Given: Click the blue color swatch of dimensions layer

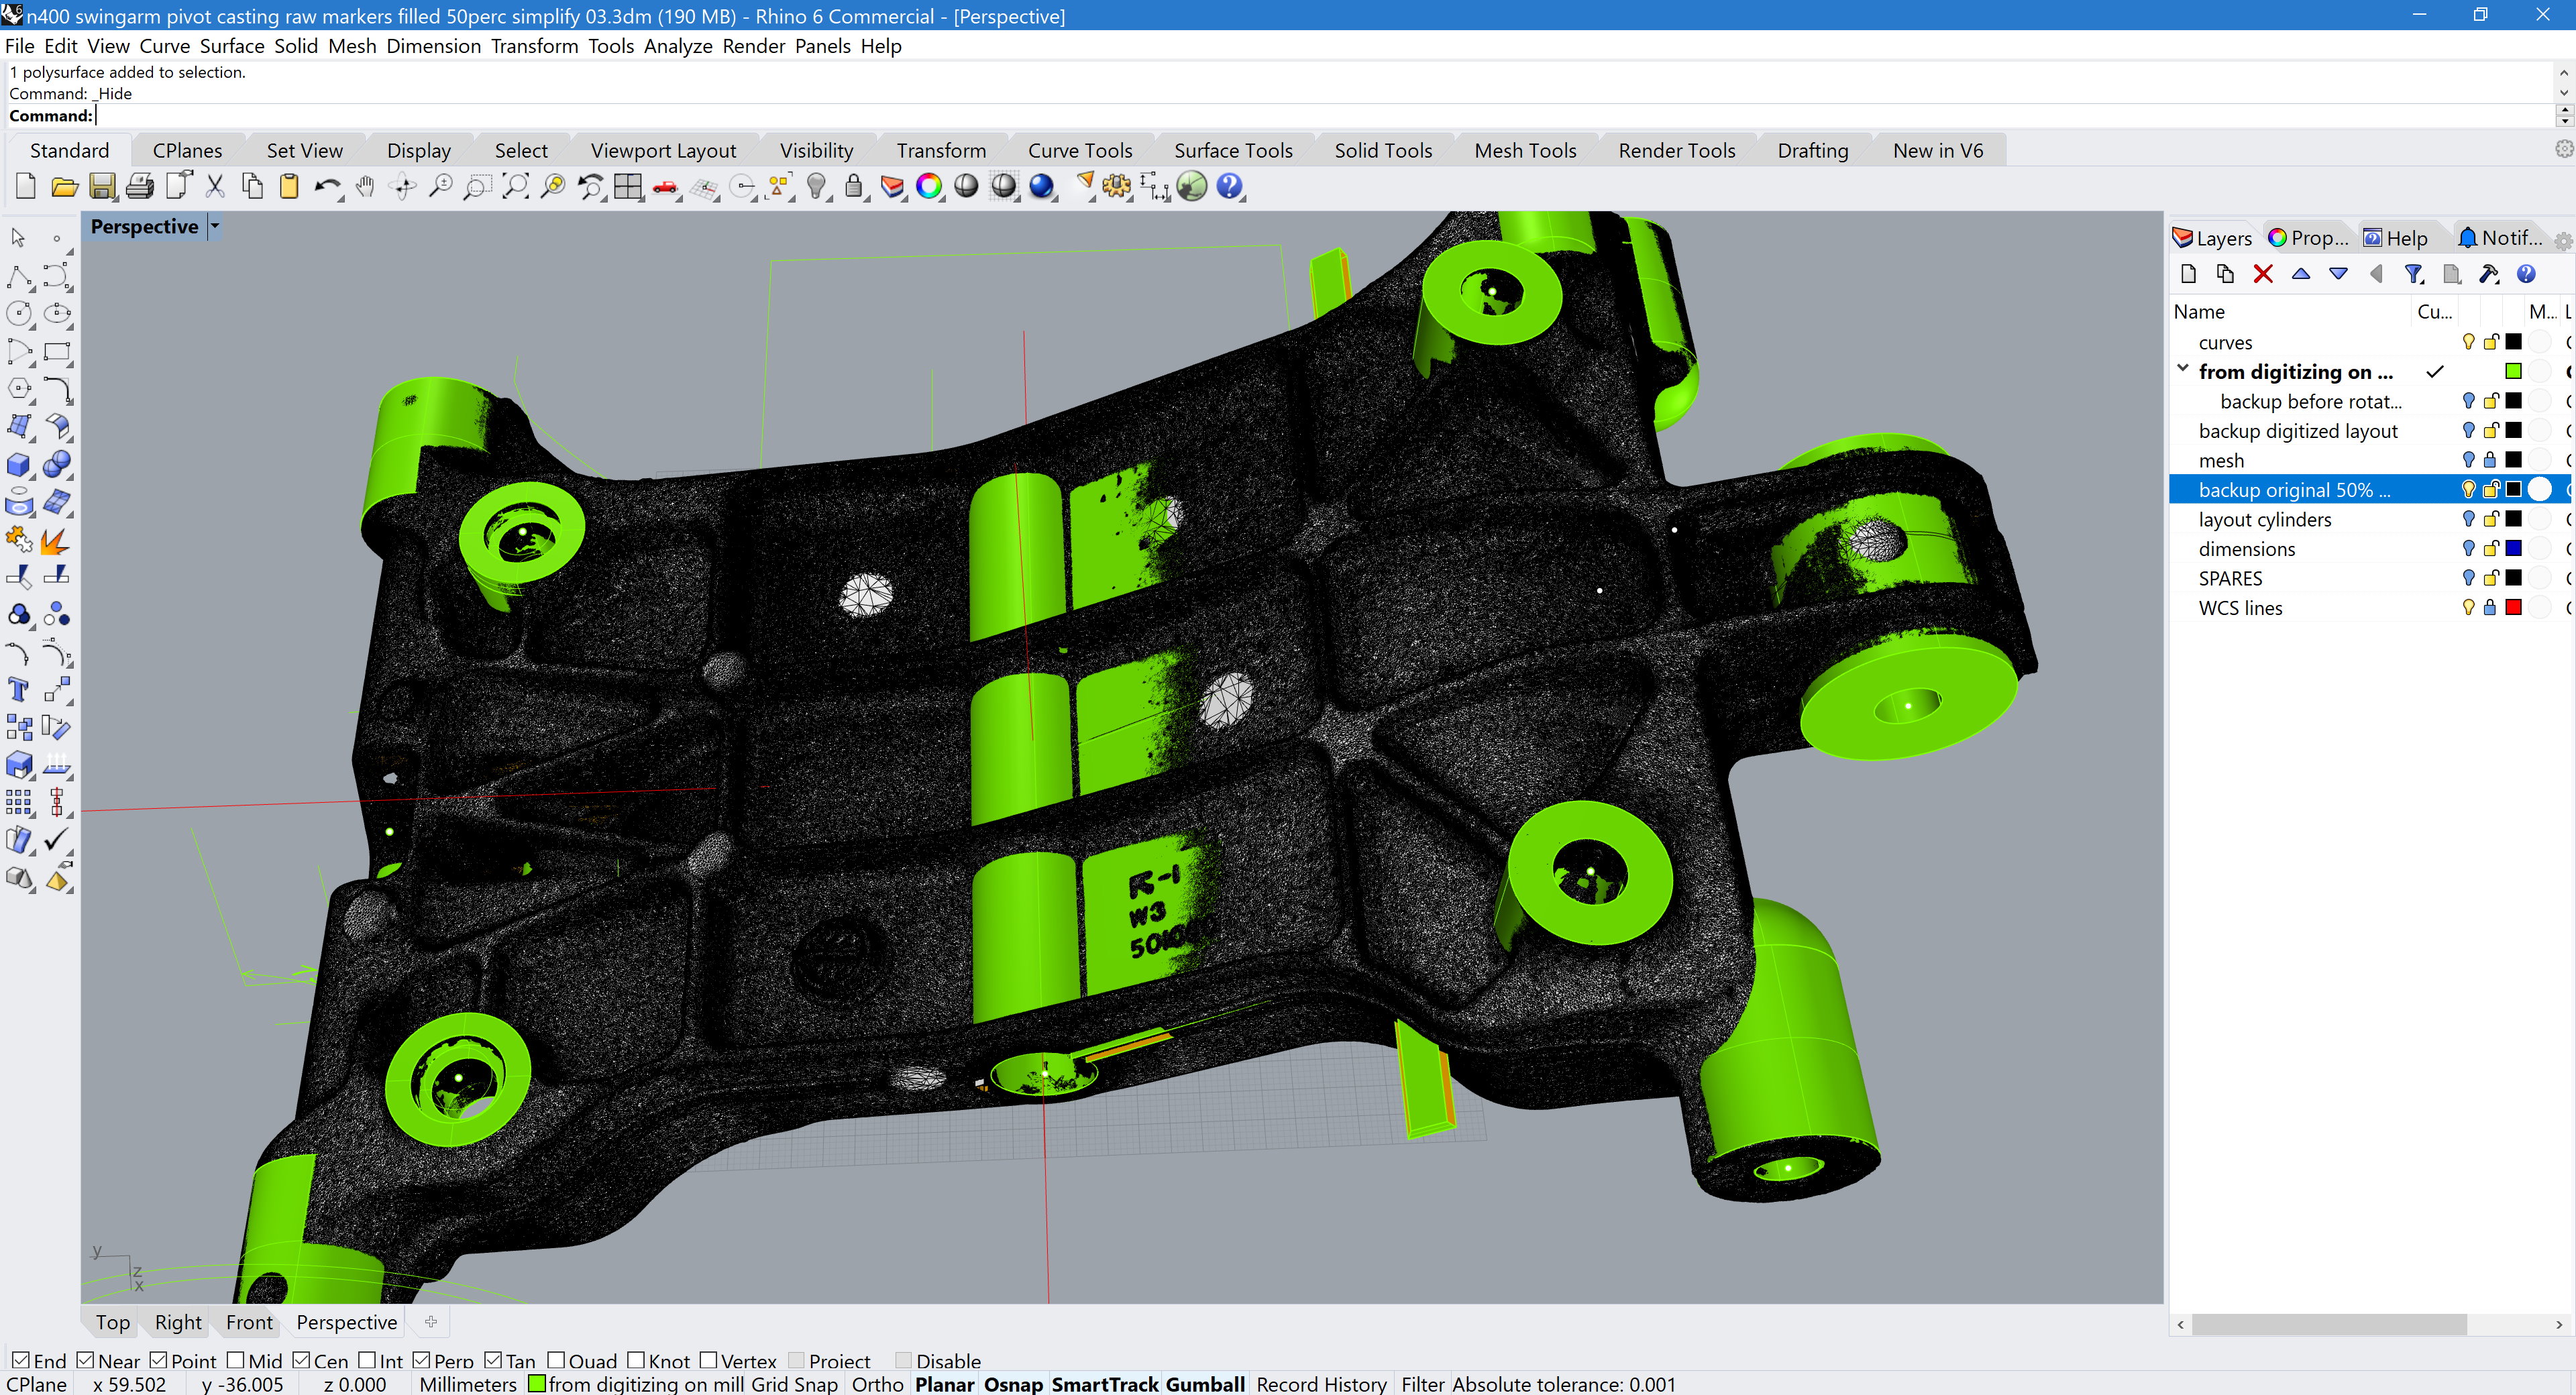Looking at the screenshot, I should (x=2513, y=548).
